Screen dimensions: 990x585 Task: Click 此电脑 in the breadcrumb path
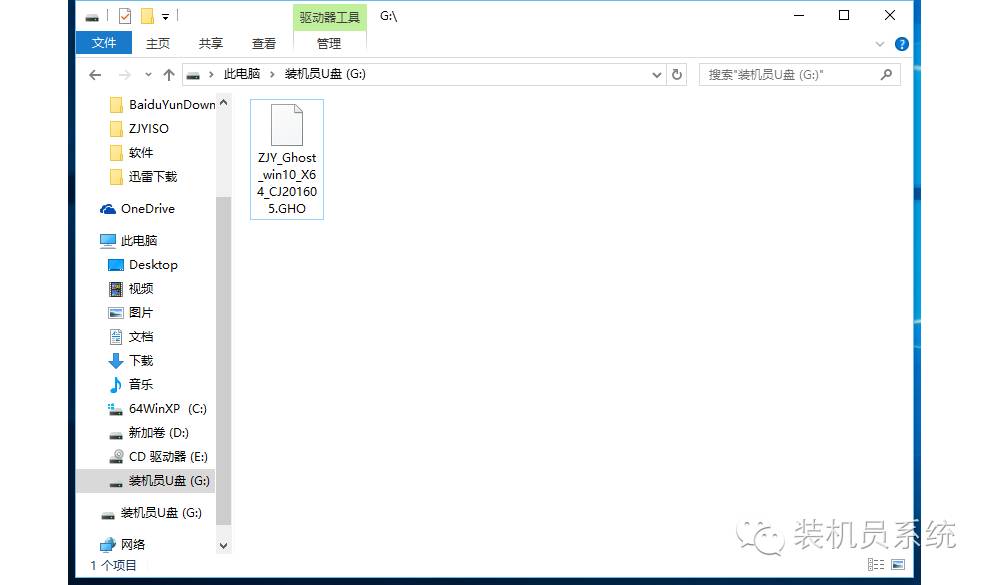[x=241, y=73]
